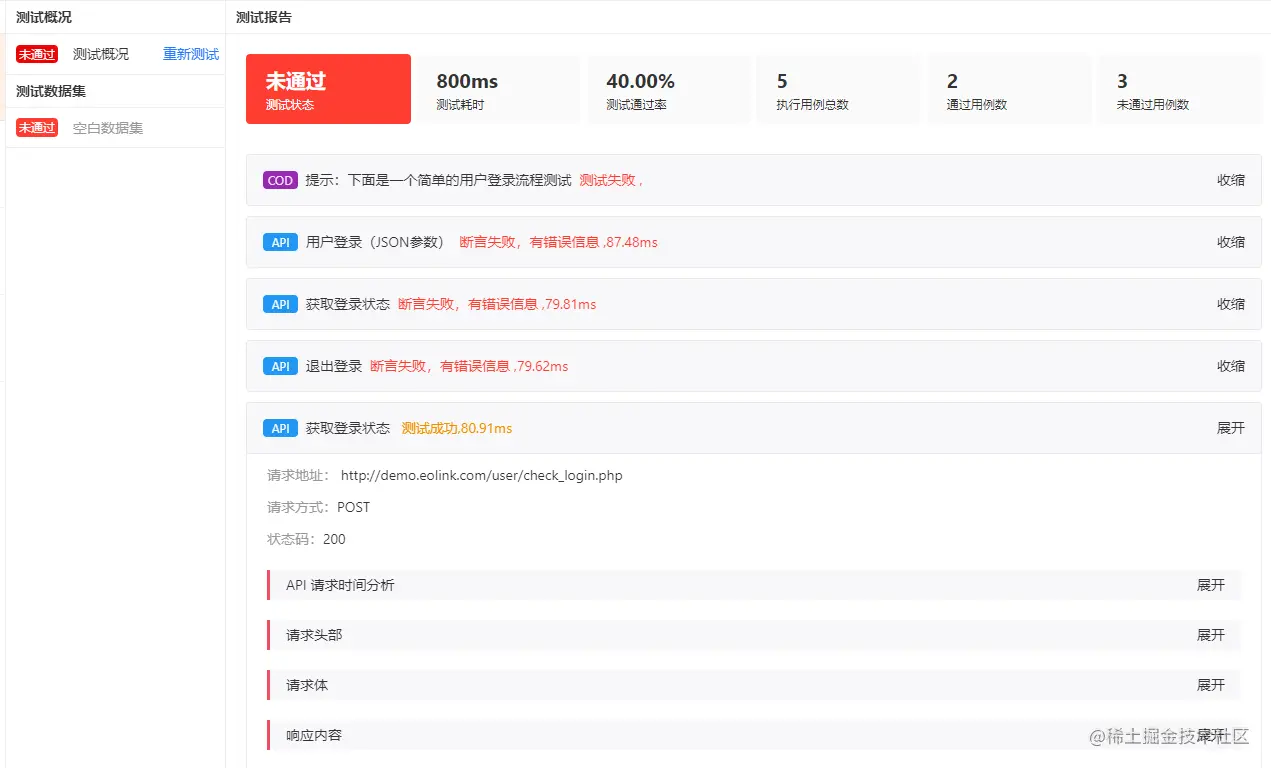
Task: Expand the 响应内容 section
Action: [1210, 735]
